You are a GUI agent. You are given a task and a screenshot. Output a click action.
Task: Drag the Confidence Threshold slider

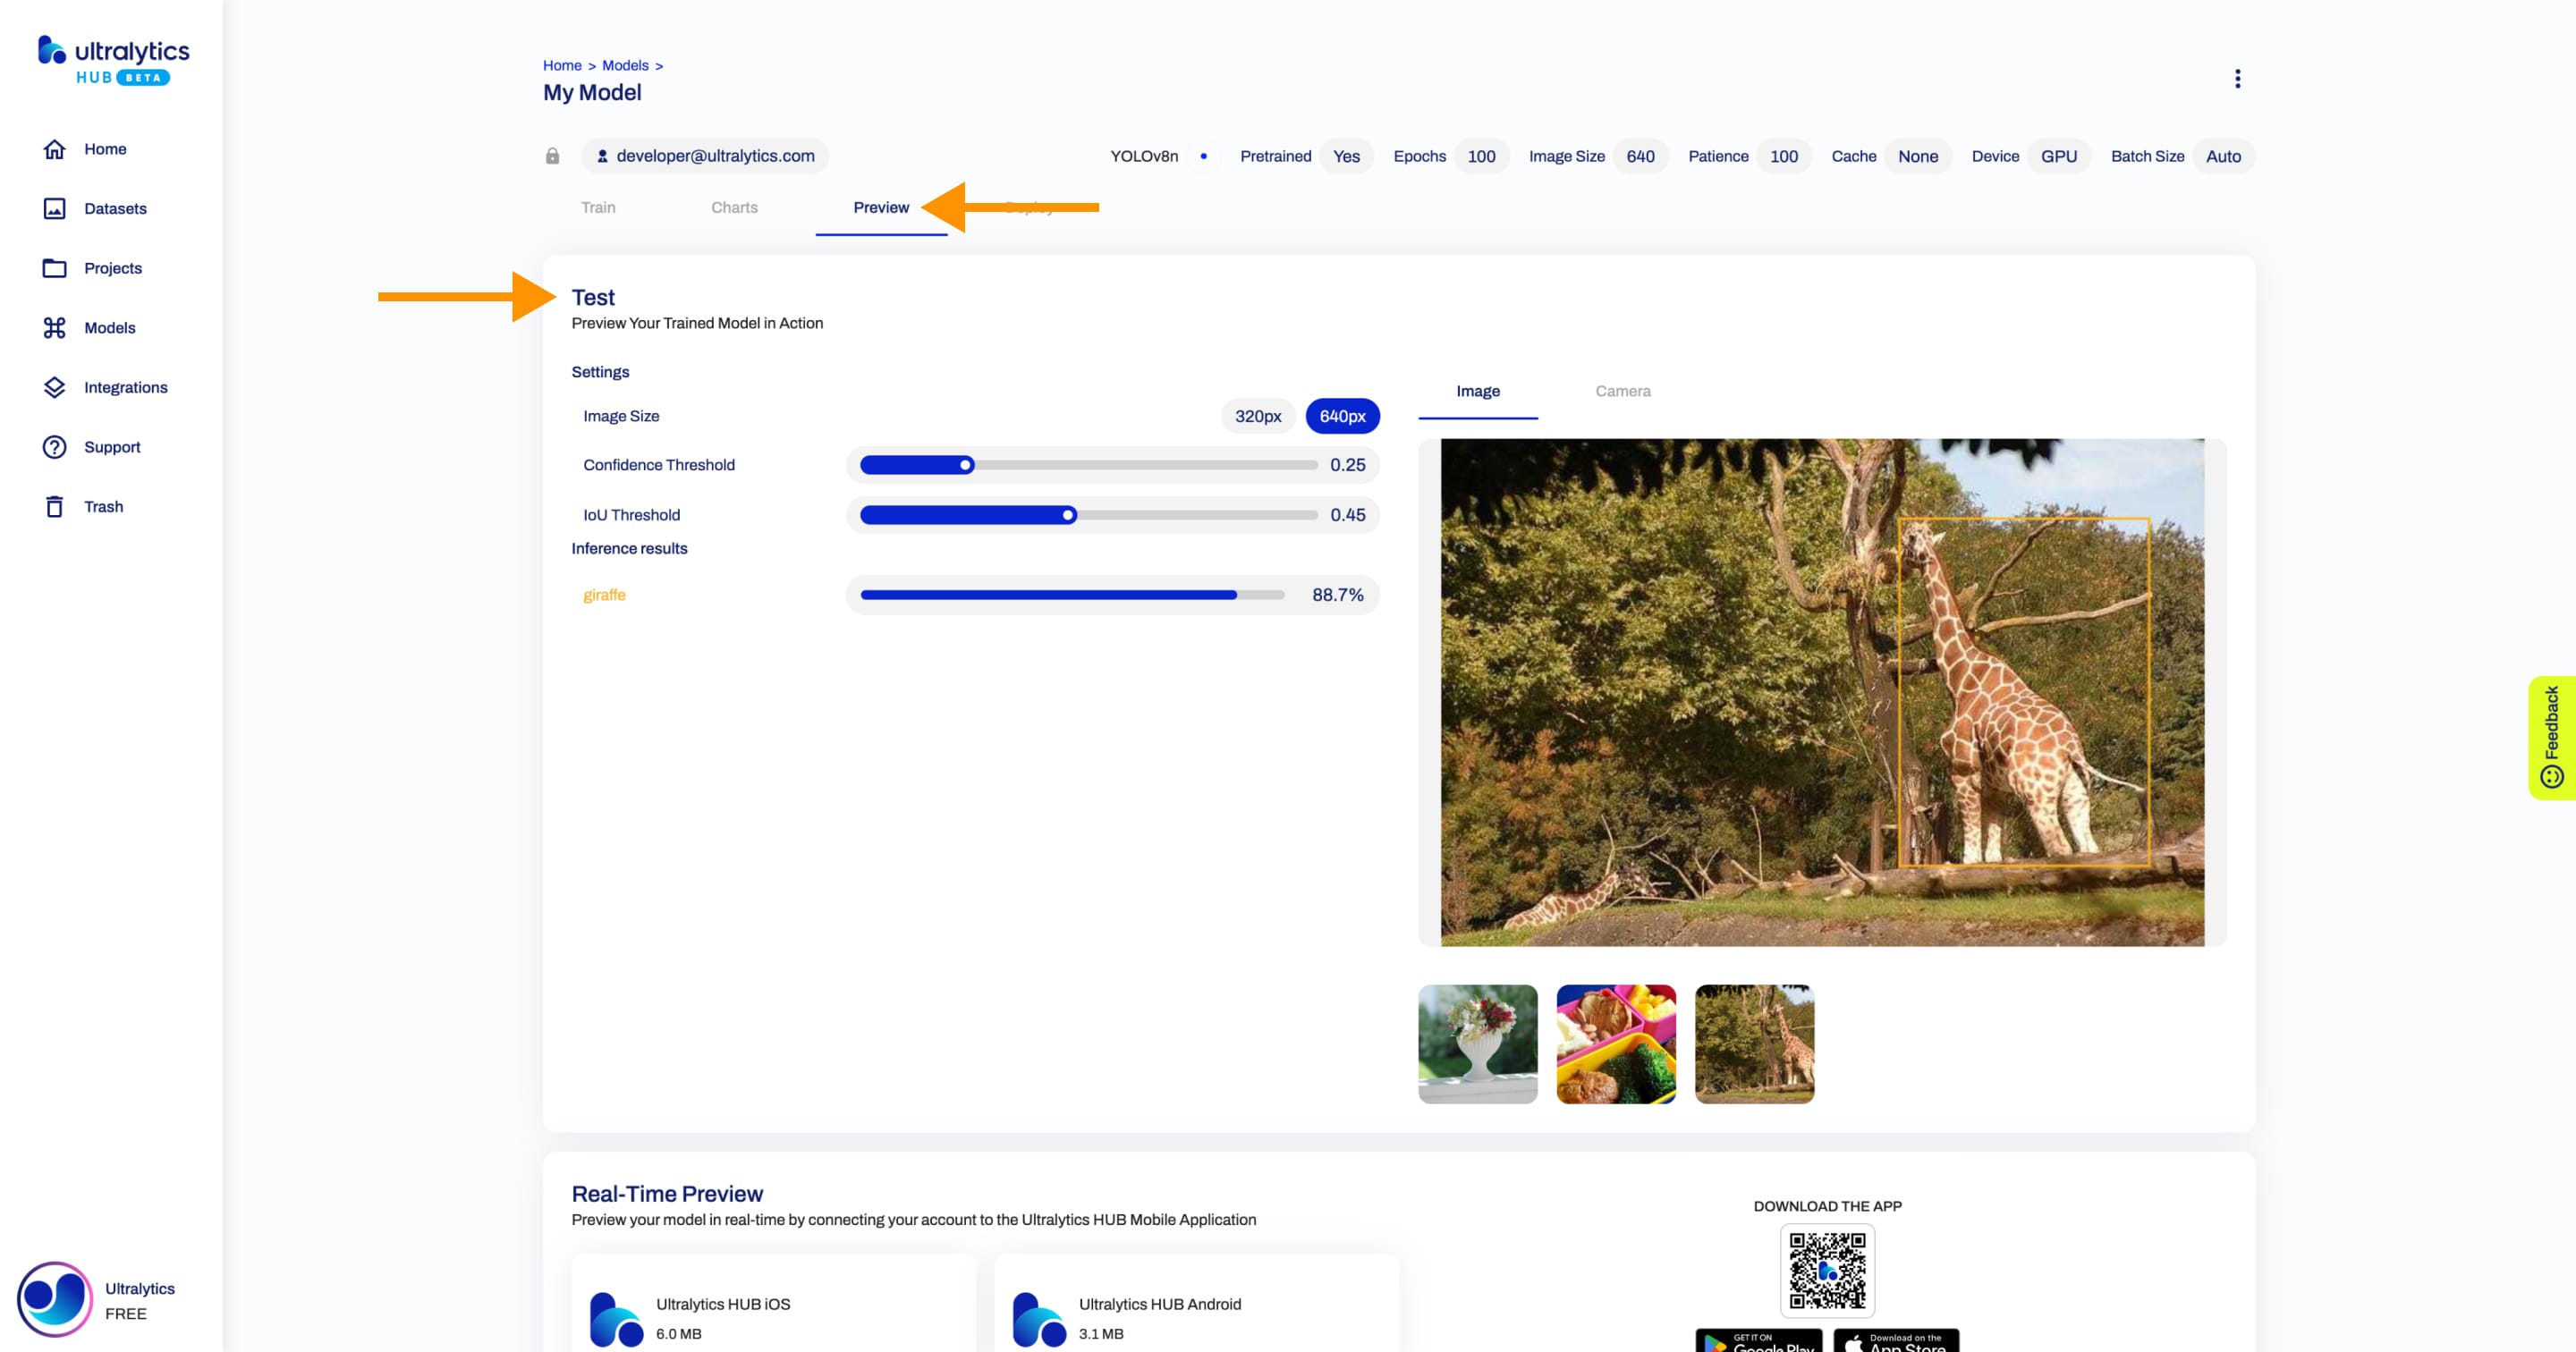click(964, 465)
